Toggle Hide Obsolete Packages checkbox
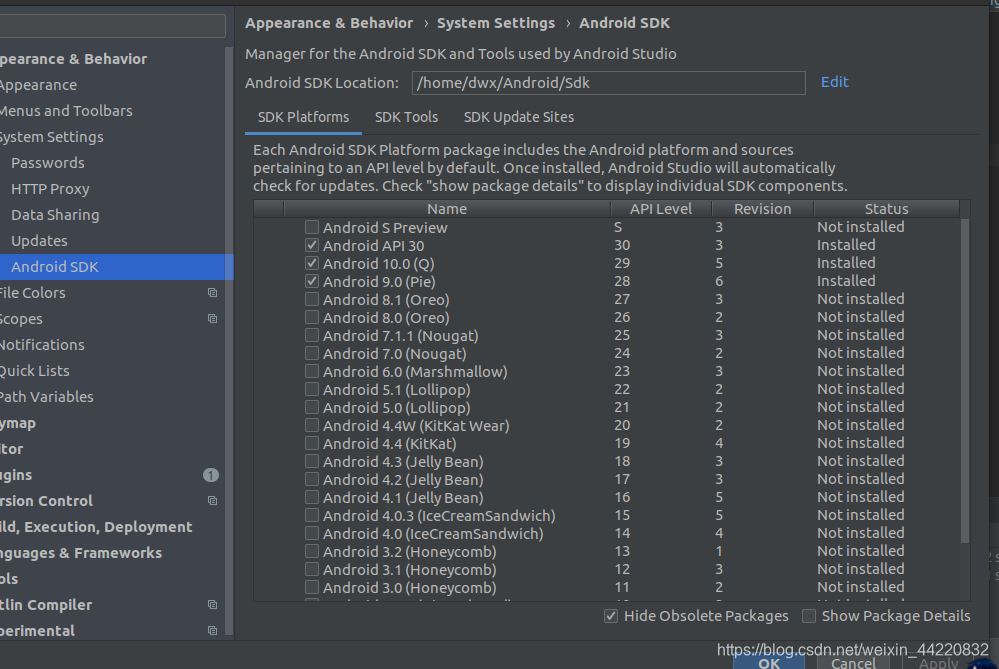 pos(611,616)
